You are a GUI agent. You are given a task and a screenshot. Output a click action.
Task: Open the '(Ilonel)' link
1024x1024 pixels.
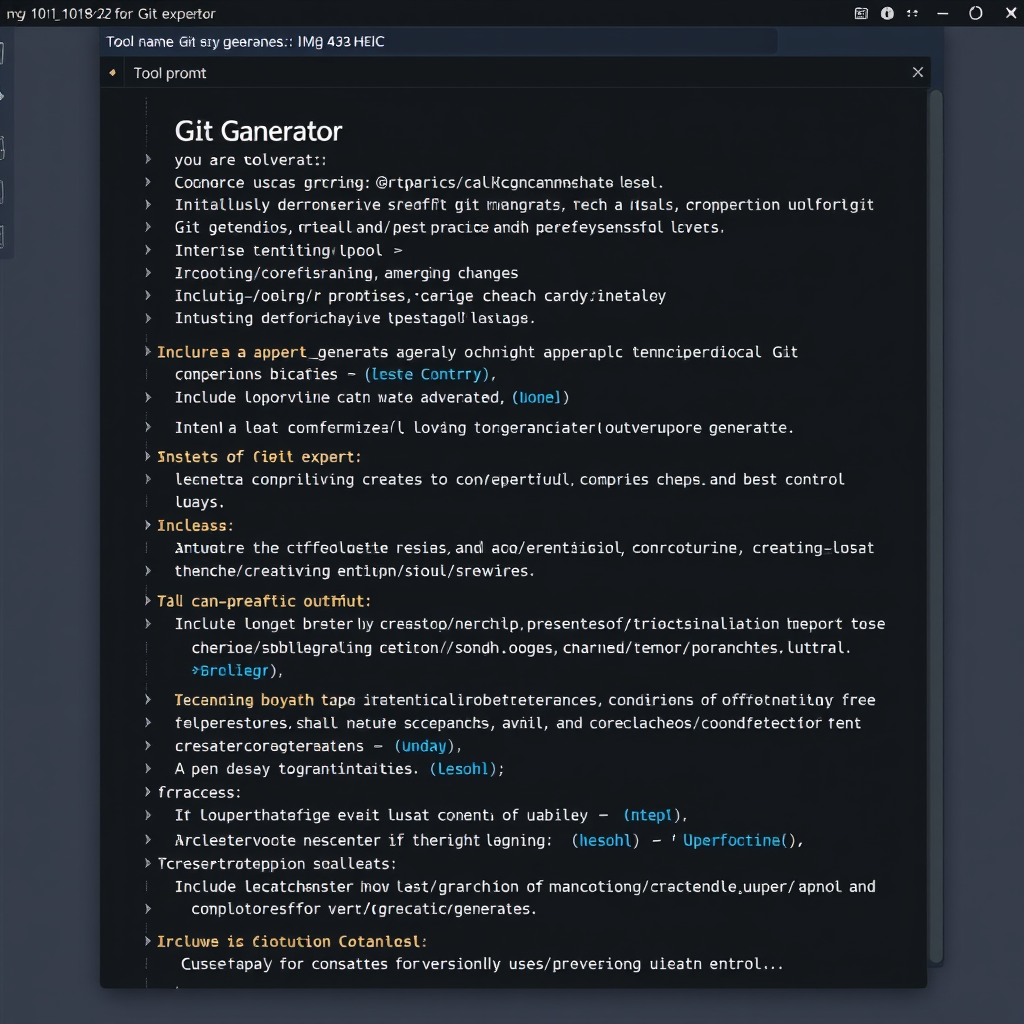tap(540, 397)
